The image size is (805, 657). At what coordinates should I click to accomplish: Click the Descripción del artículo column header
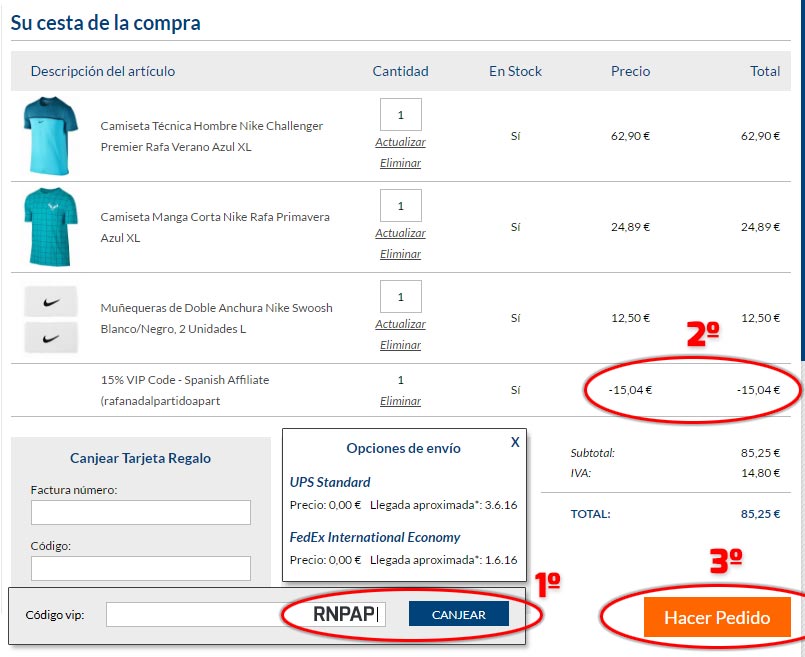[103, 71]
